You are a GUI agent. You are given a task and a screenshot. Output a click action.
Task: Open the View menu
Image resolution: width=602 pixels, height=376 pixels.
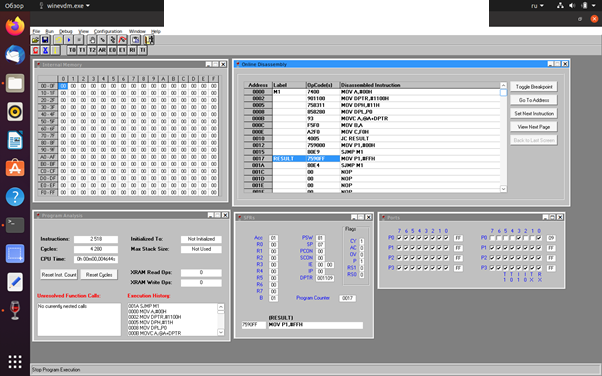(83, 31)
